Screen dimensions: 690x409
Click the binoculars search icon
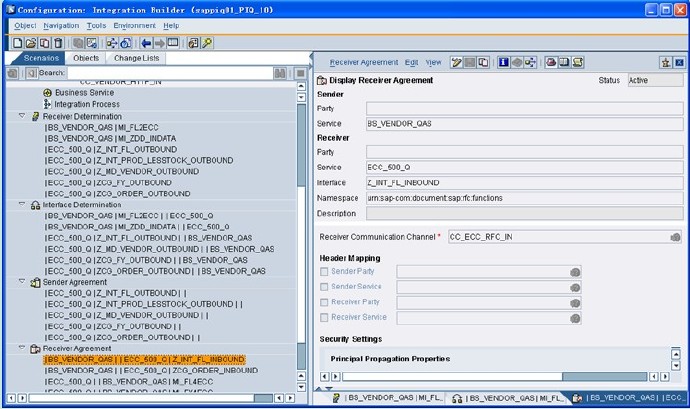[x=280, y=73]
